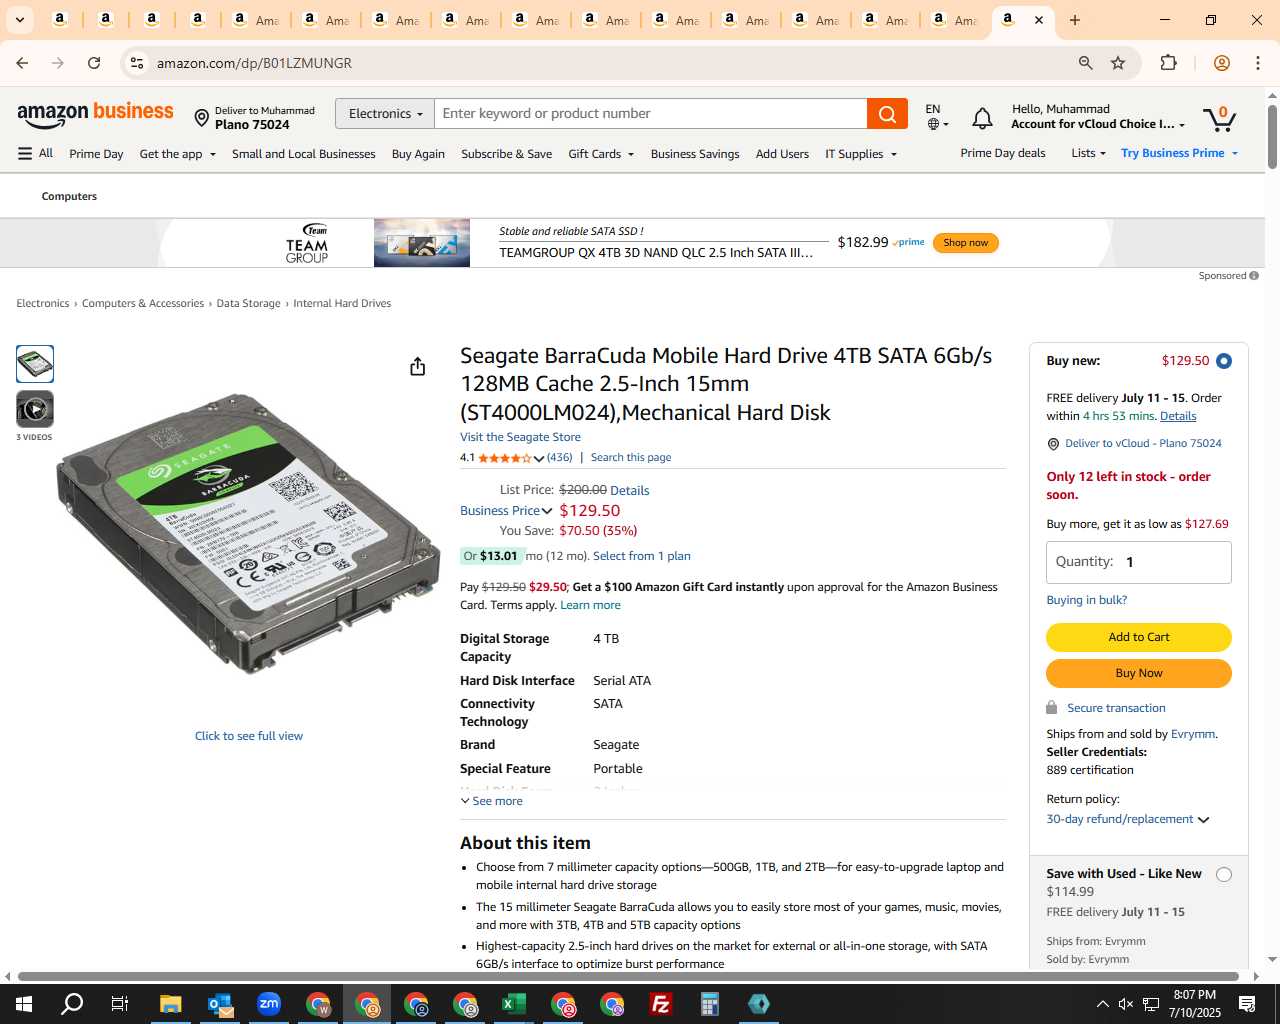Open Add Users
The image size is (1280, 1024).
pos(782,154)
